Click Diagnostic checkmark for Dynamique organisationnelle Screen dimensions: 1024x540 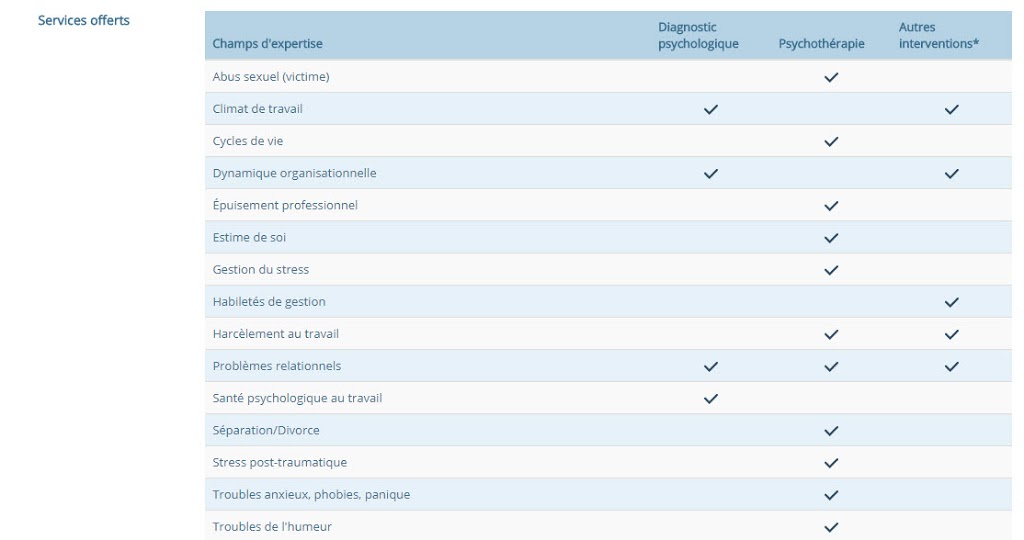click(x=711, y=174)
